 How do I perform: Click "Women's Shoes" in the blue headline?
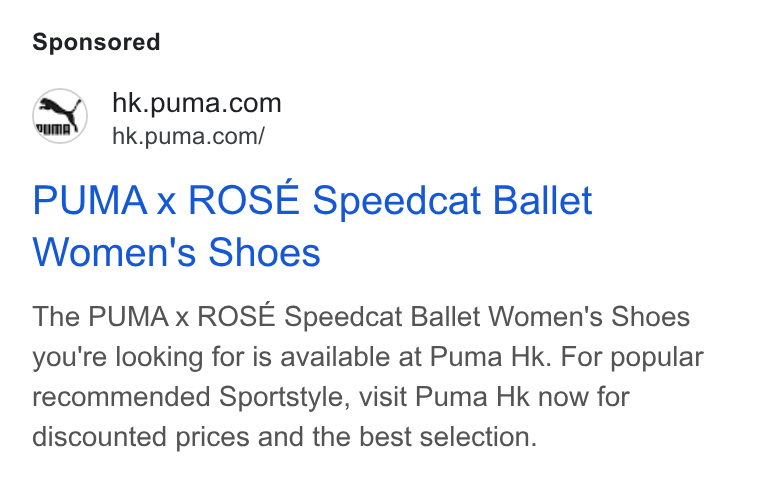click(176, 253)
